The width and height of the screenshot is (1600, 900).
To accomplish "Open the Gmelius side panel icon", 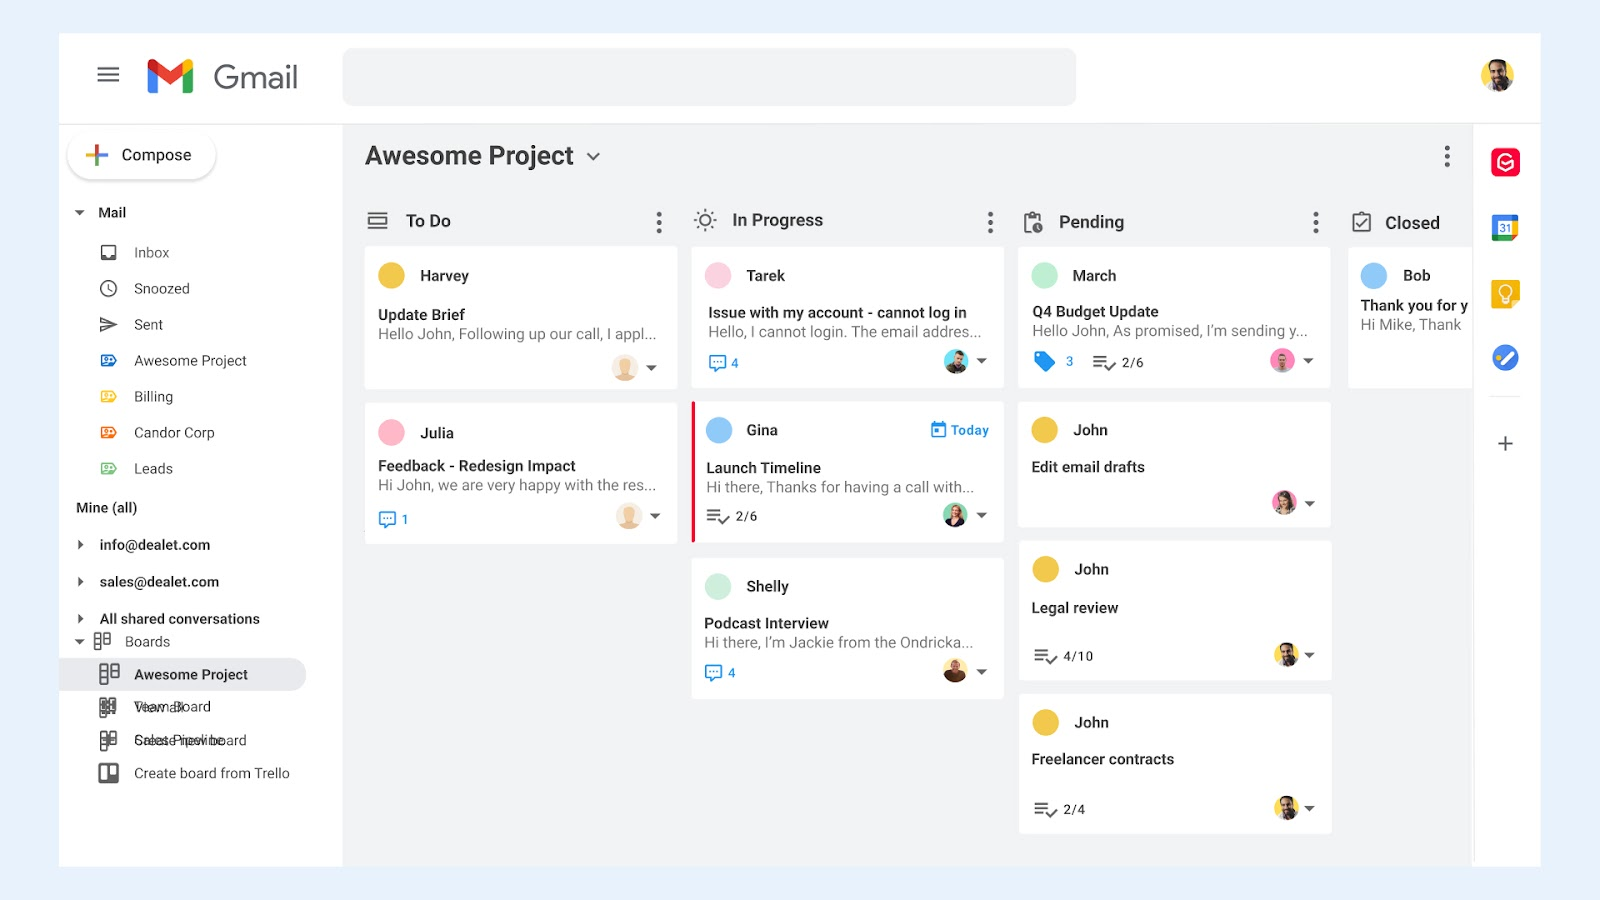I will click(1505, 162).
